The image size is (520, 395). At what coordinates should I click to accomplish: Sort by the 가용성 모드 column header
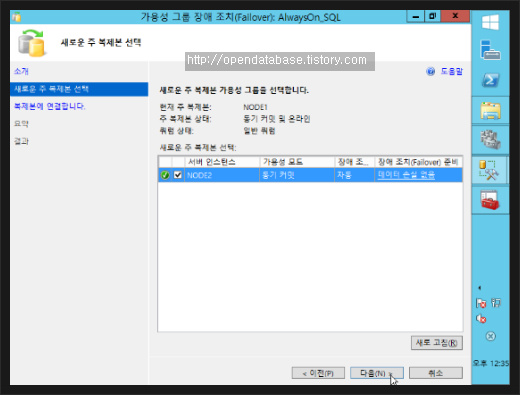(297, 162)
